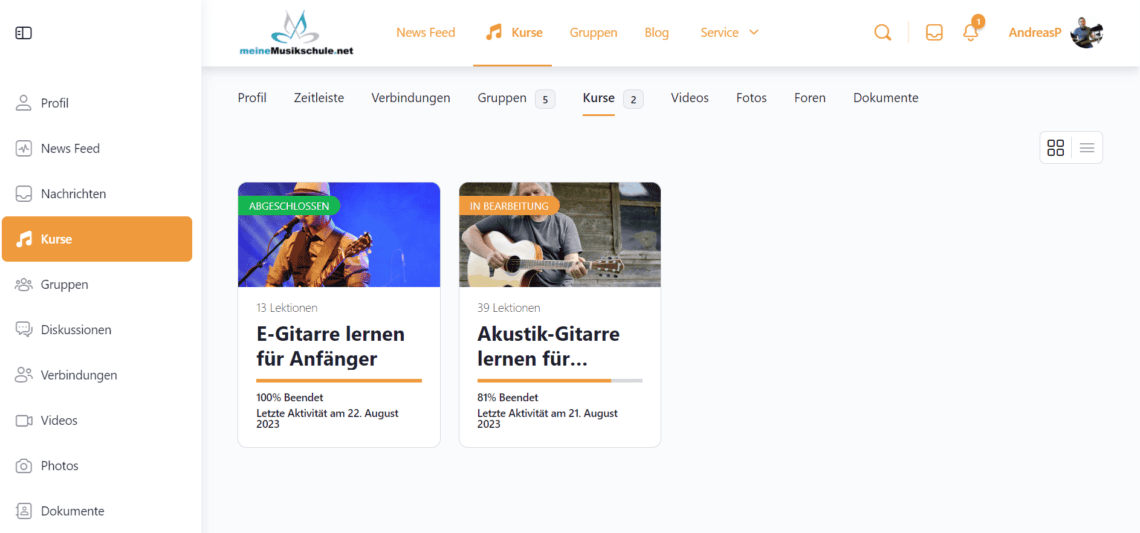Switch to the Verbindungen tab
Screen dimensions: 1140x533
411,97
